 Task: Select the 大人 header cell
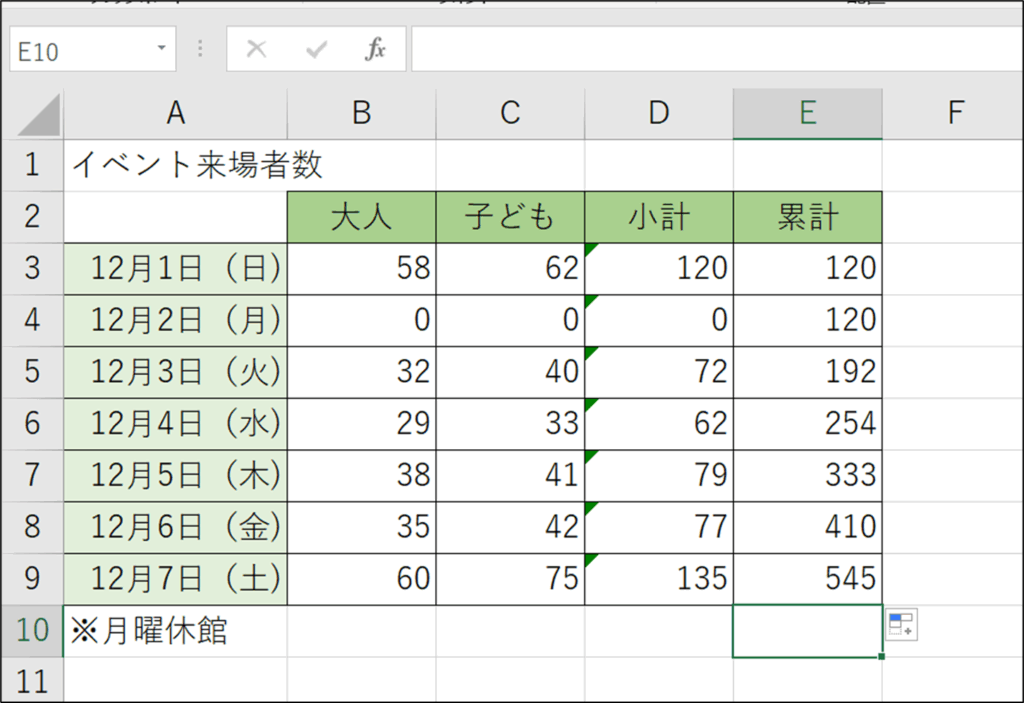tap(362, 217)
